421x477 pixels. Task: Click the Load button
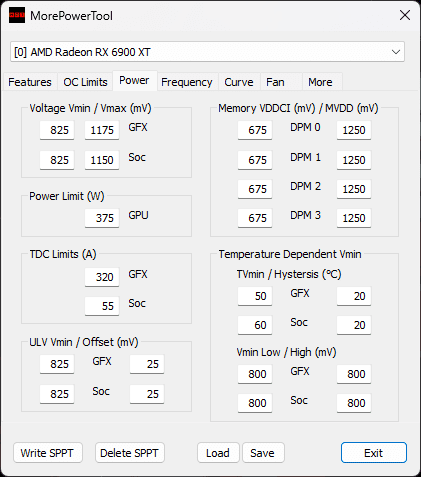218,453
